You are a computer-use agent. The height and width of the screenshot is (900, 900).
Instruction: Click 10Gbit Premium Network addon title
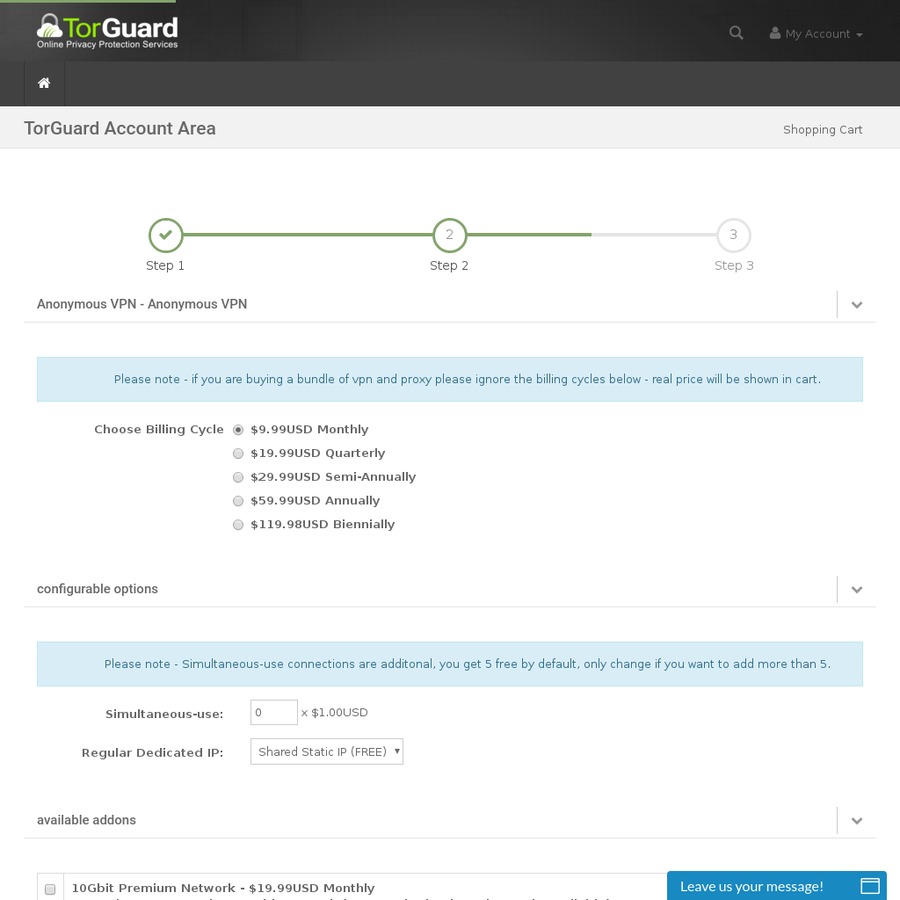click(x=223, y=888)
